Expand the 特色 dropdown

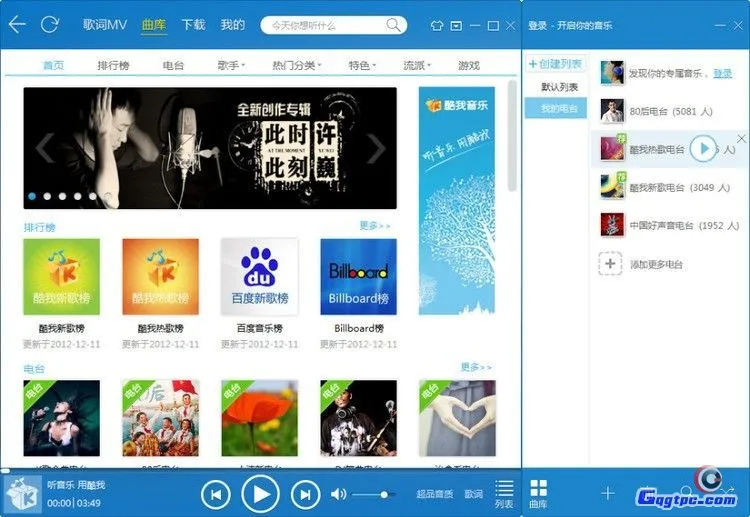point(362,65)
